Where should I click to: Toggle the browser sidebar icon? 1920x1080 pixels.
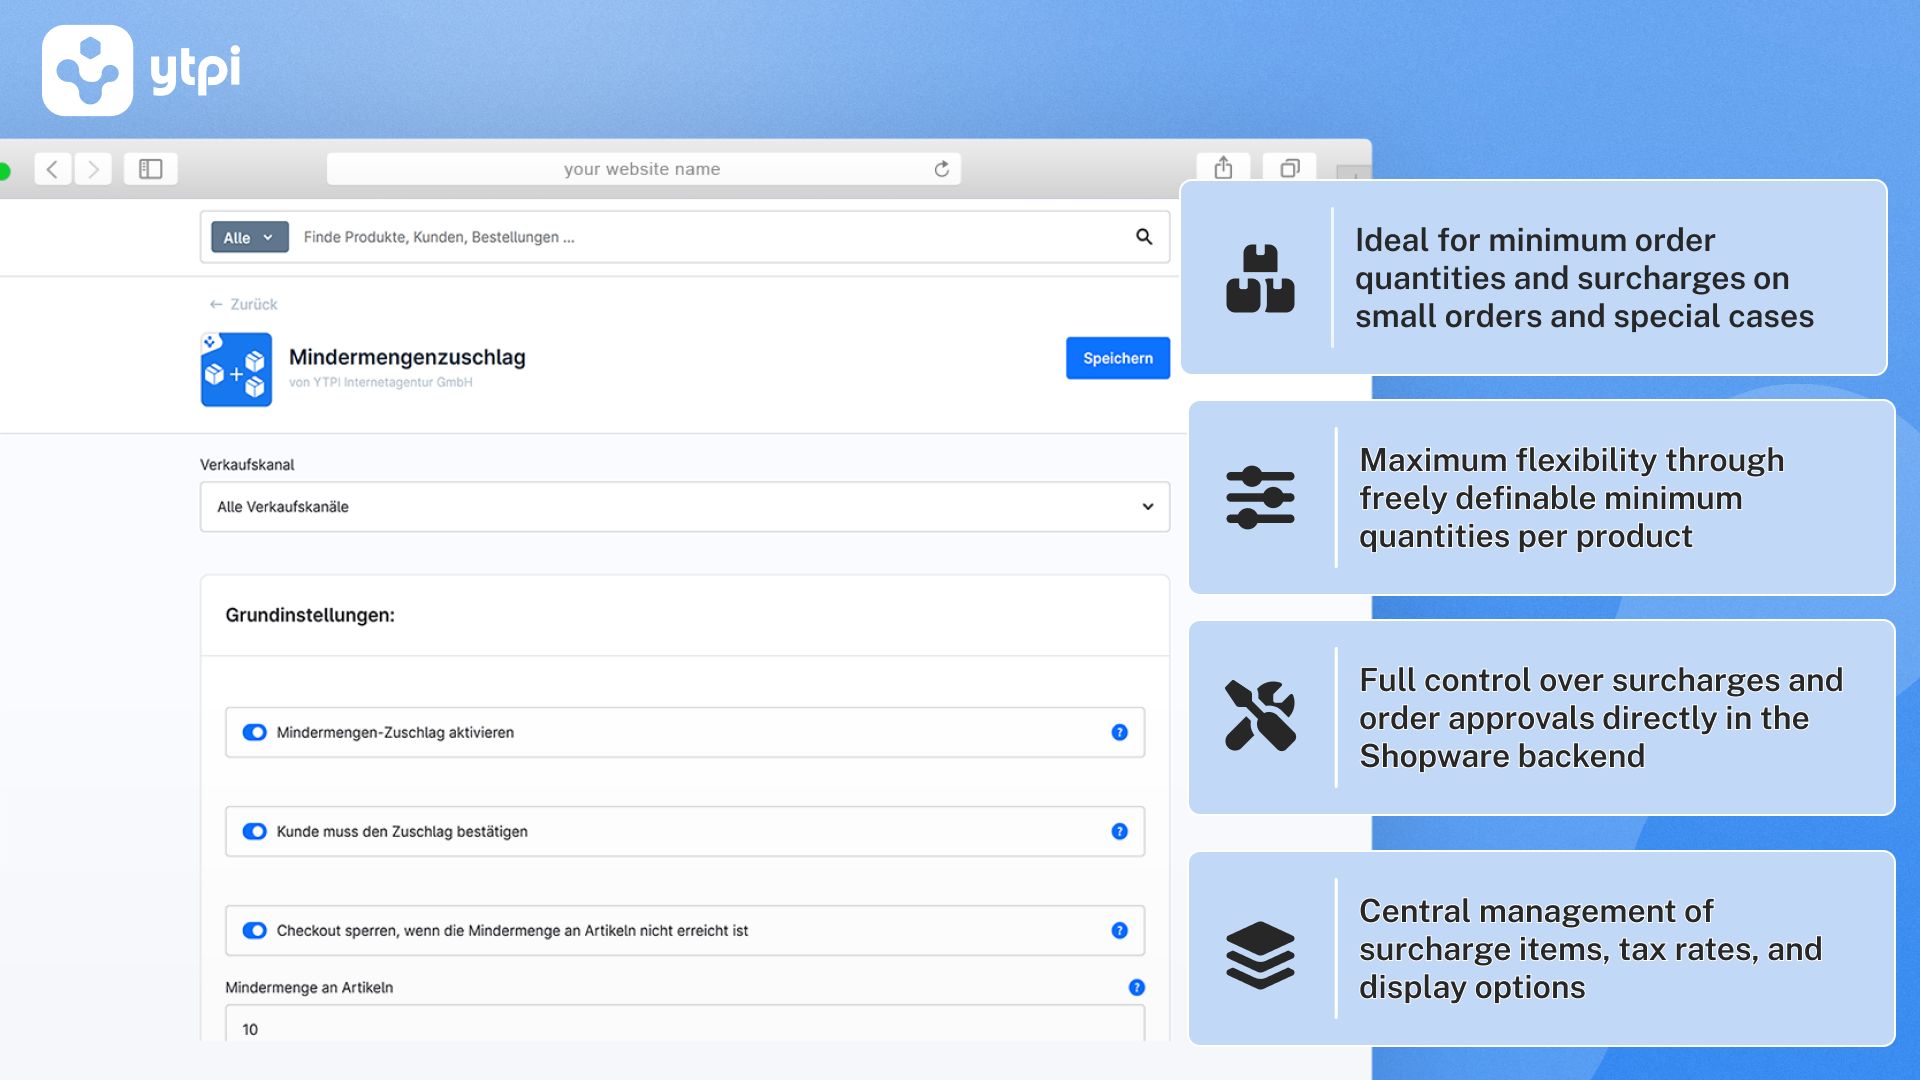pos(151,169)
